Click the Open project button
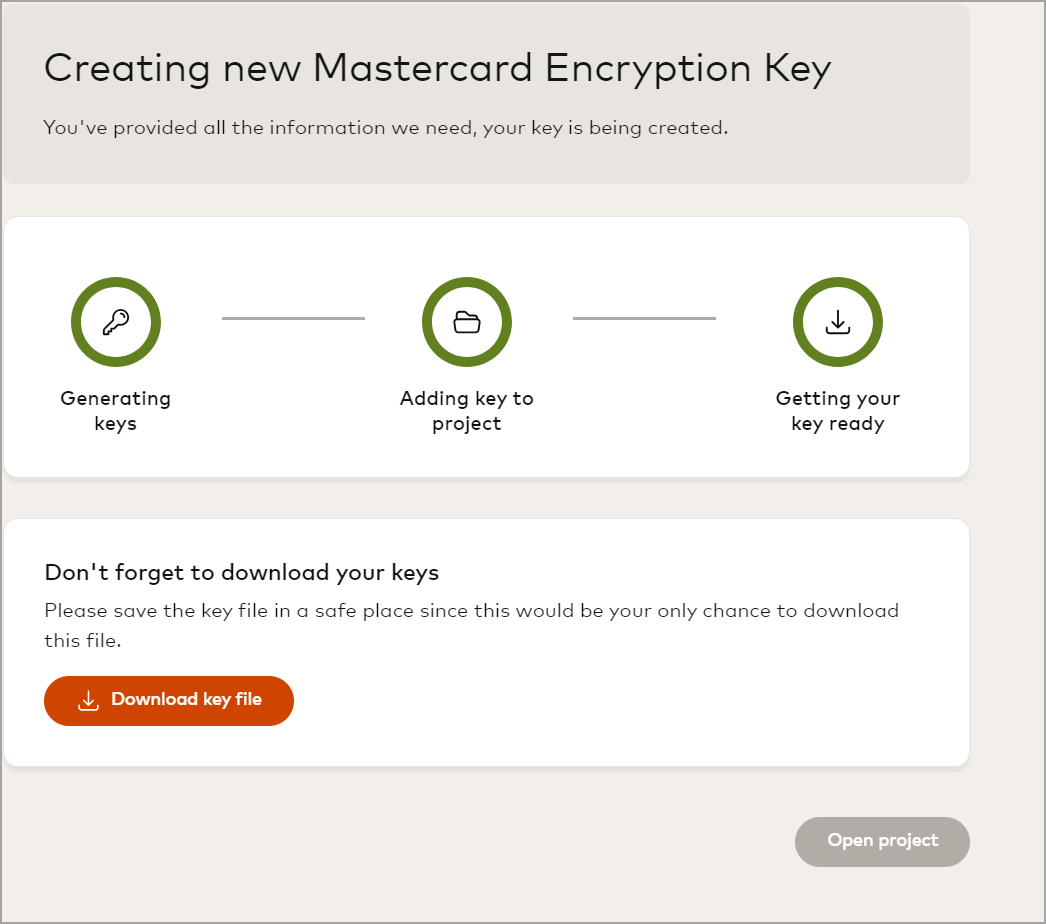 click(881, 841)
